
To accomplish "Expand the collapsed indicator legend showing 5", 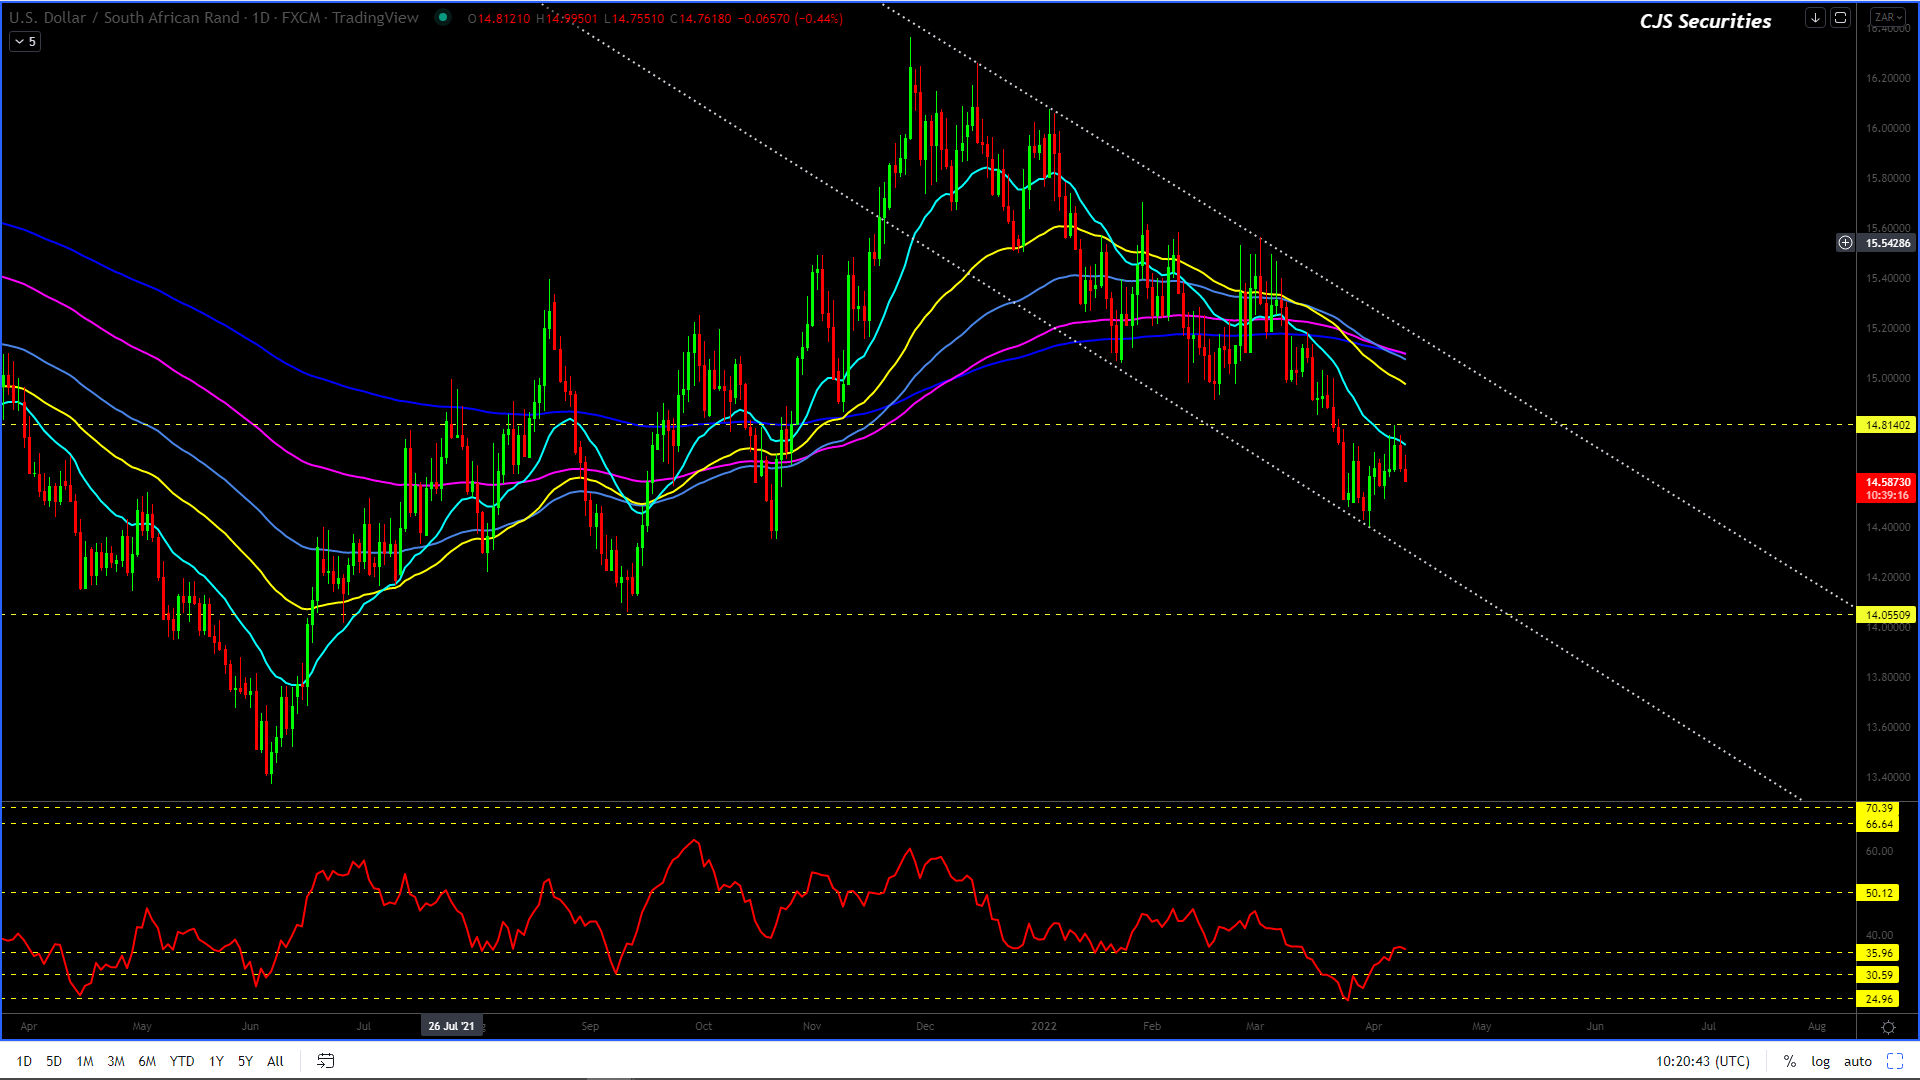I will (25, 42).
